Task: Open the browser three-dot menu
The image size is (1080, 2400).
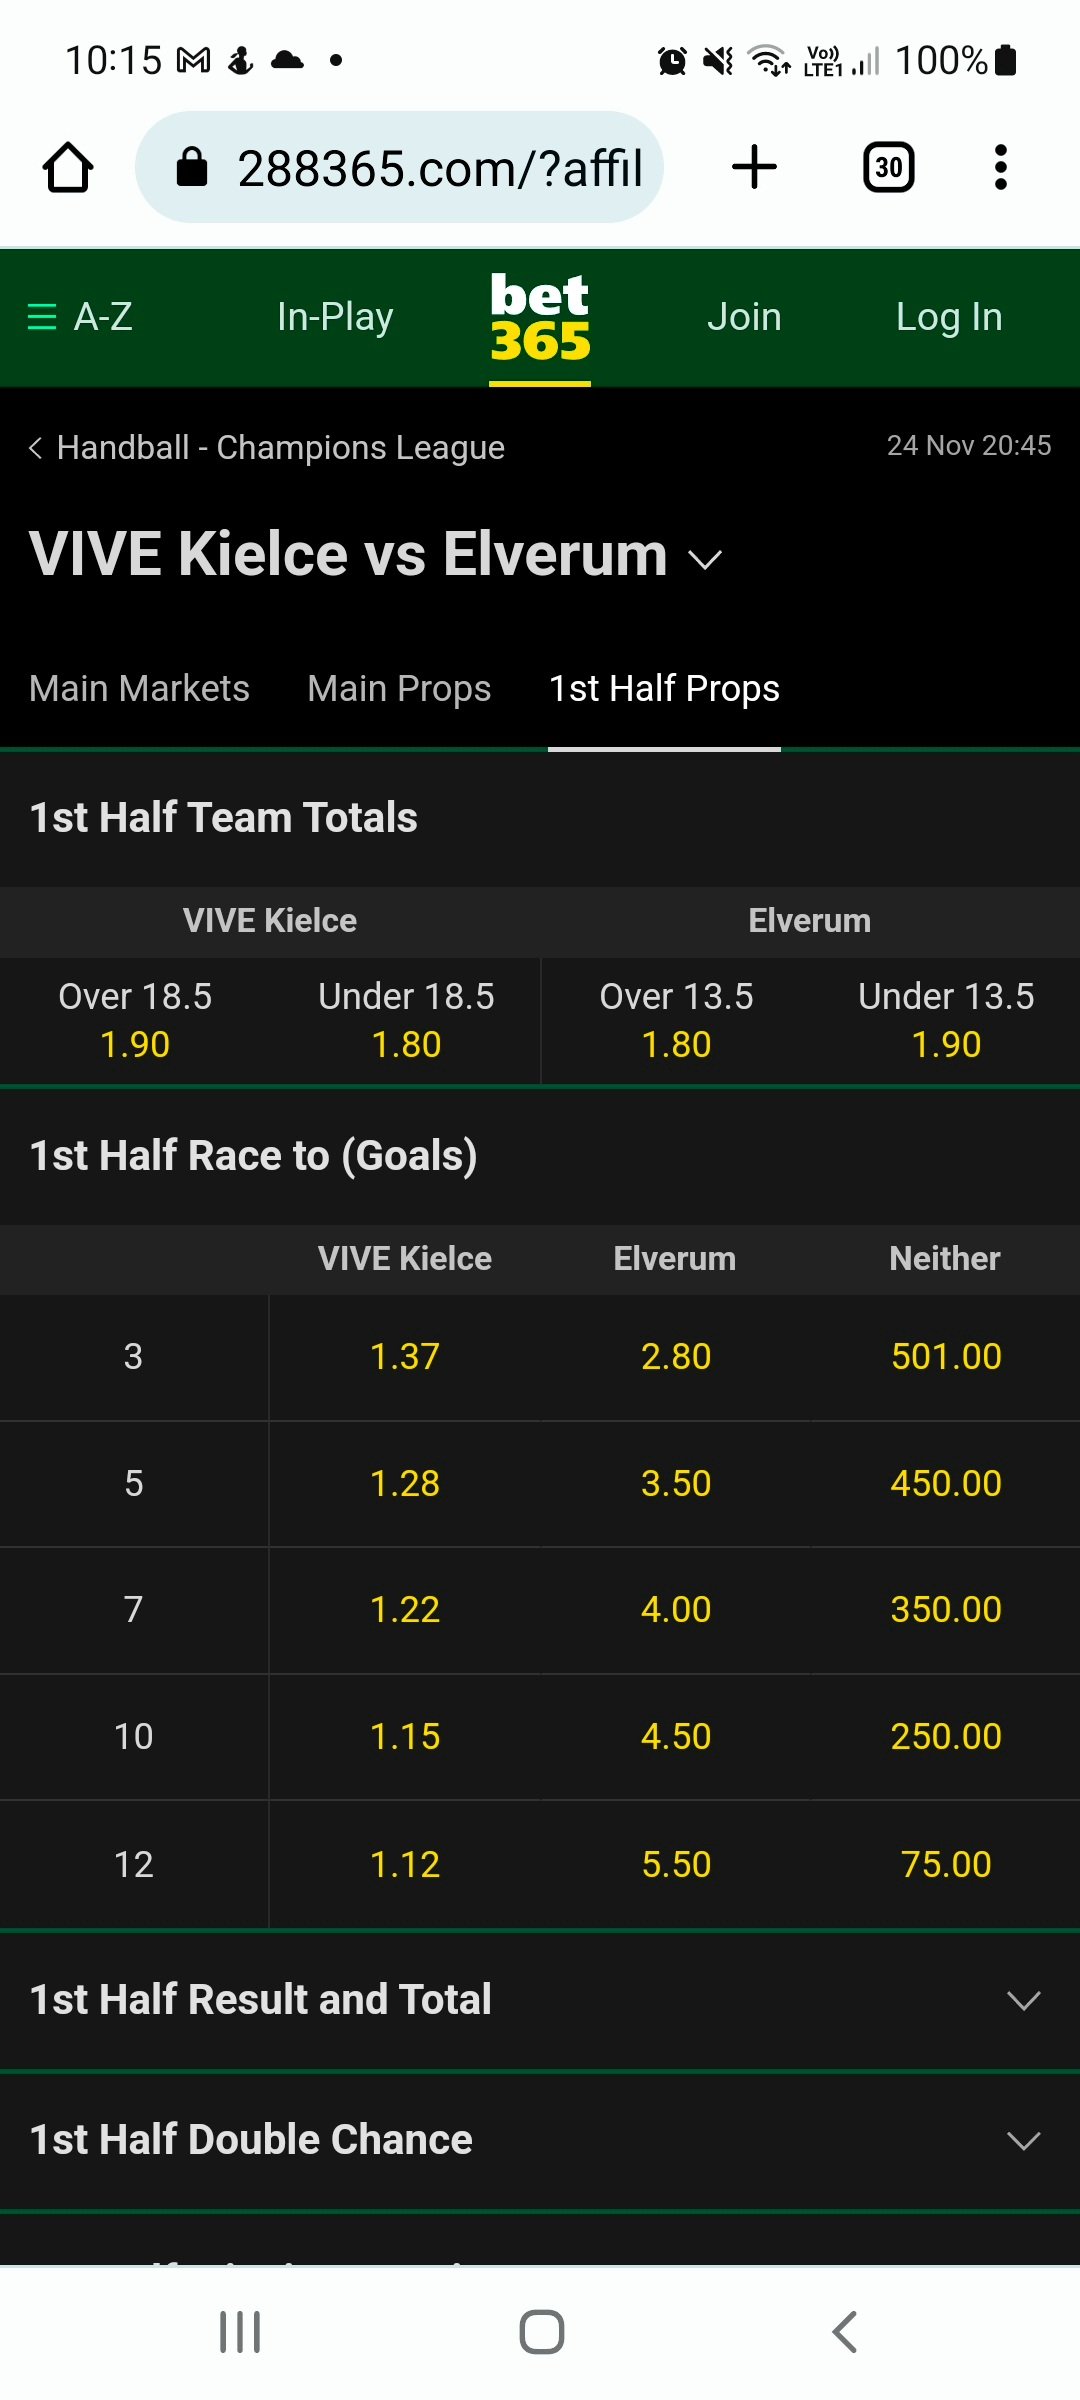Action: (1000, 167)
